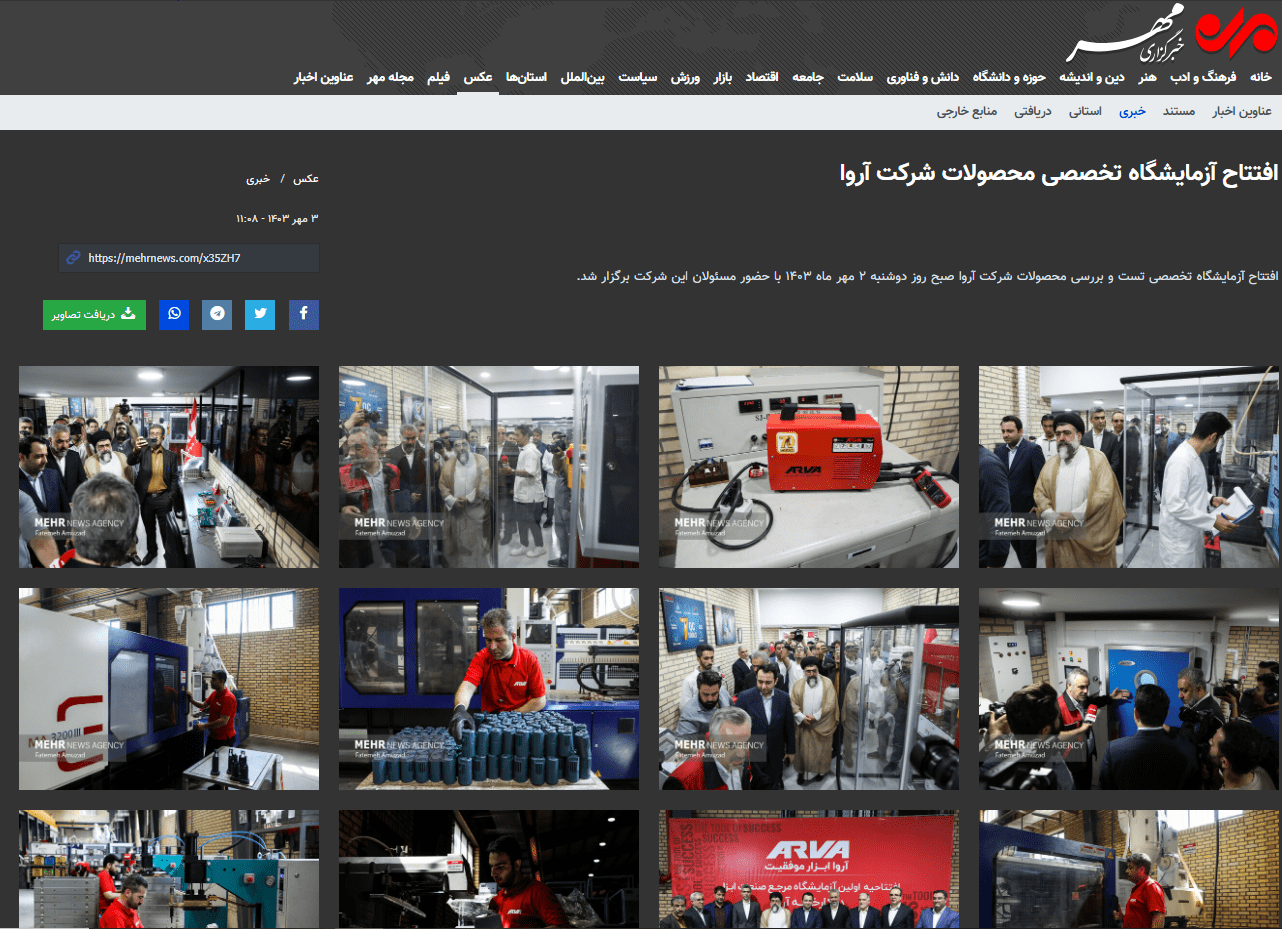
Task: Open photo of crowd behind glass enclosure
Action: pos(488,467)
